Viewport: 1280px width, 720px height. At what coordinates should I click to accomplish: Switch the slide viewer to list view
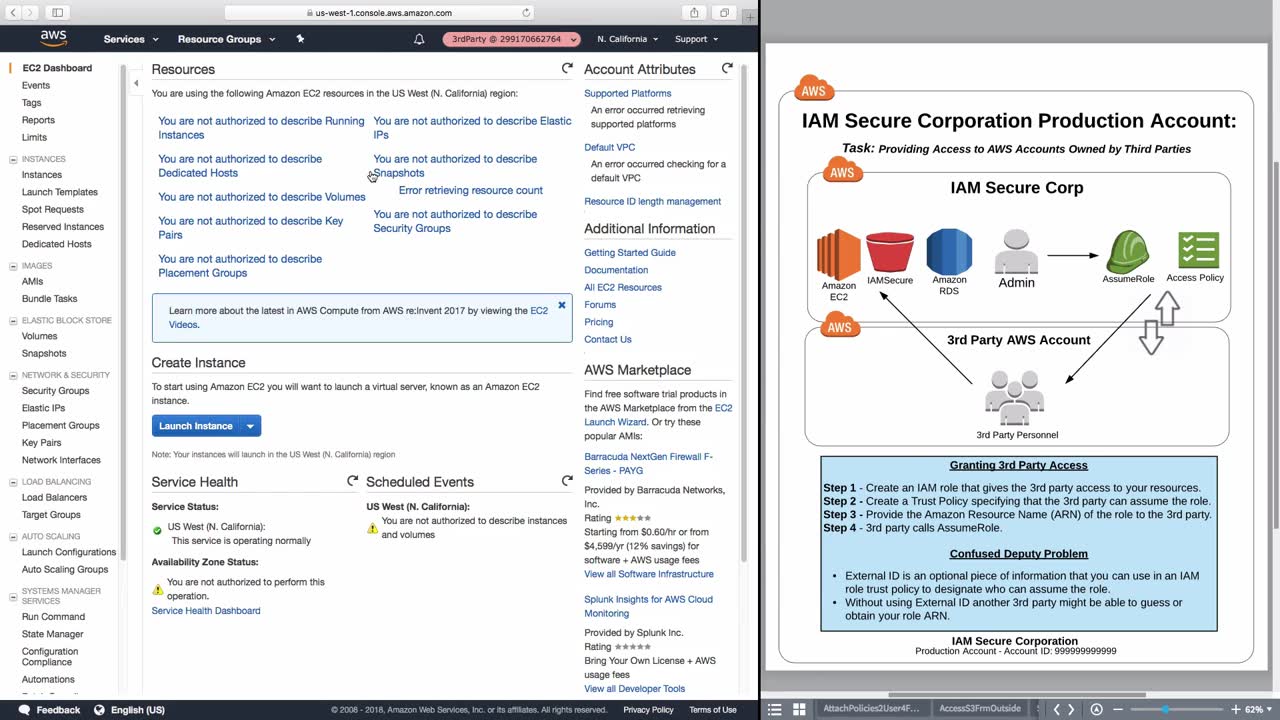[774, 709]
